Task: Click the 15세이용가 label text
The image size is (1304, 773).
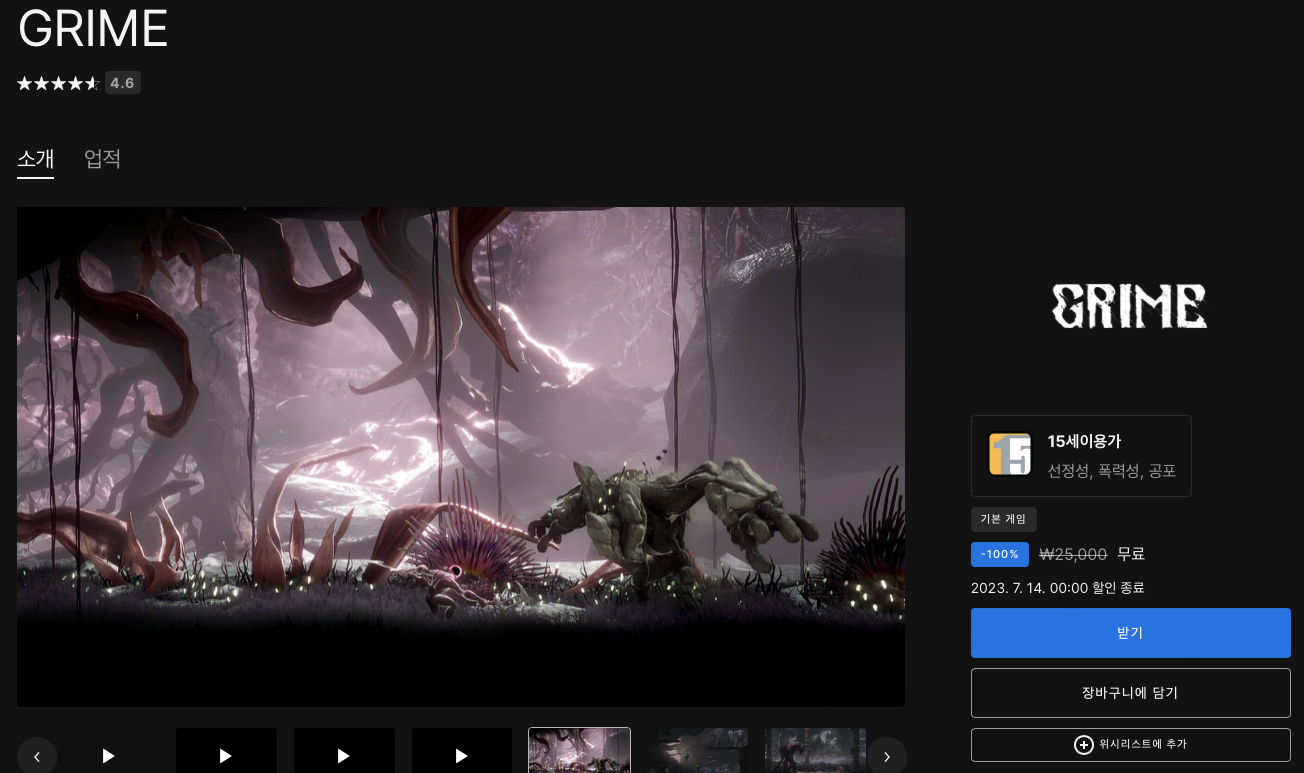Action: (x=1084, y=441)
